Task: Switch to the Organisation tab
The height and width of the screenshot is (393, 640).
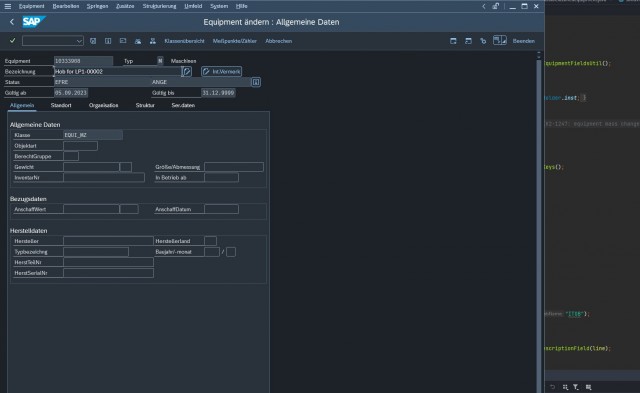Action: (x=103, y=105)
